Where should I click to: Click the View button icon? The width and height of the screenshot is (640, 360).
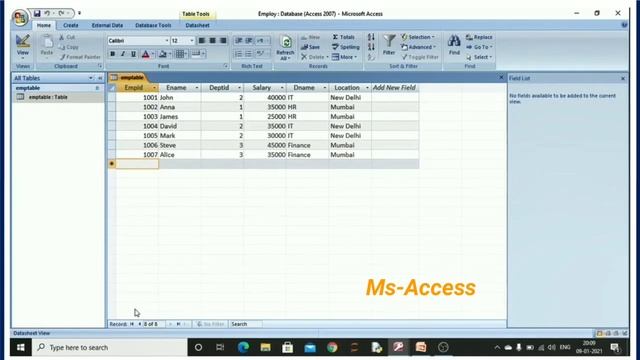(x=23, y=42)
